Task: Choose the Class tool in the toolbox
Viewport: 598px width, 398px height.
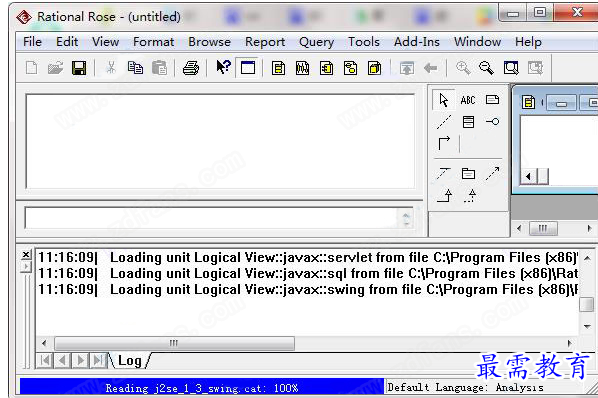Action: coord(468,122)
